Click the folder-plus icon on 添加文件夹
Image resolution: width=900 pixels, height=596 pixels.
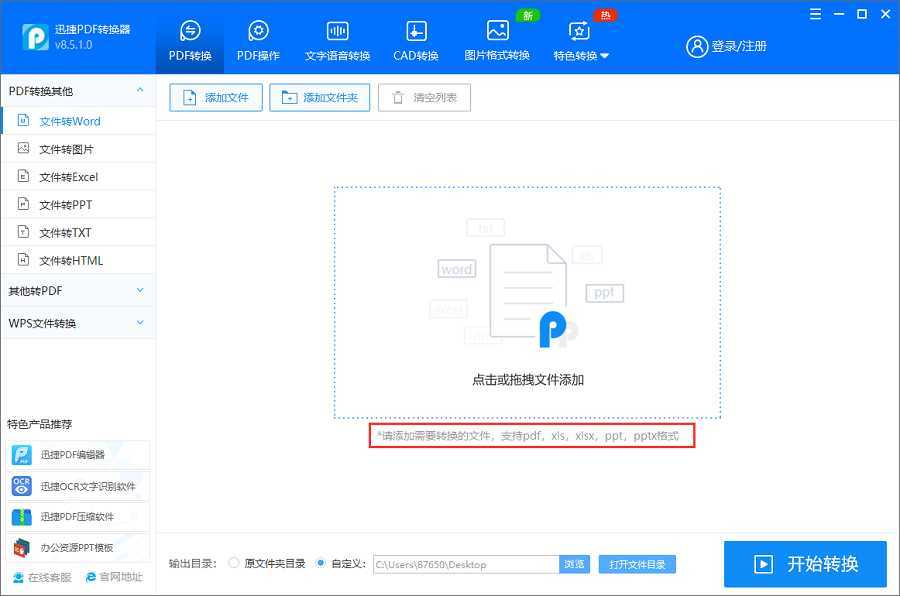click(x=289, y=98)
